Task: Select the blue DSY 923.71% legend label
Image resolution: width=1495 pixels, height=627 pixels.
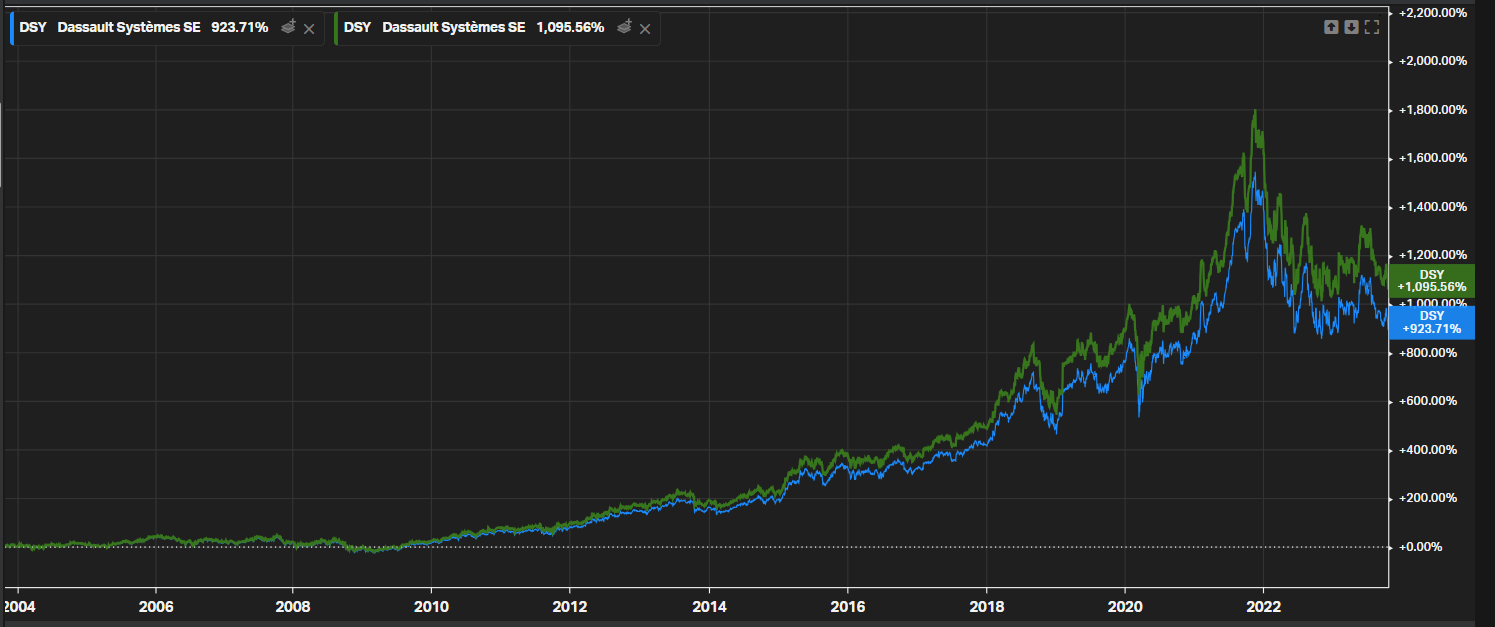Action: point(144,28)
